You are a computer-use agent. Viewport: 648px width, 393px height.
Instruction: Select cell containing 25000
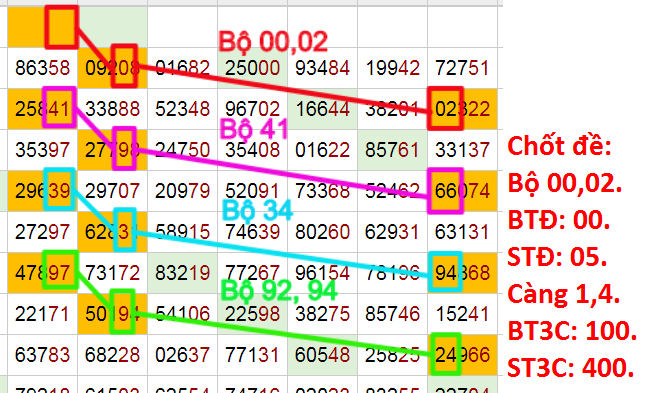pyautogui.click(x=253, y=68)
